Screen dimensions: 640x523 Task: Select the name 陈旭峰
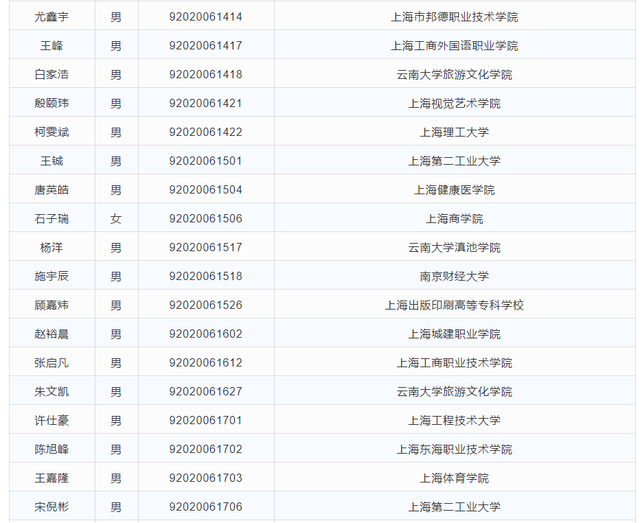(x=51, y=449)
